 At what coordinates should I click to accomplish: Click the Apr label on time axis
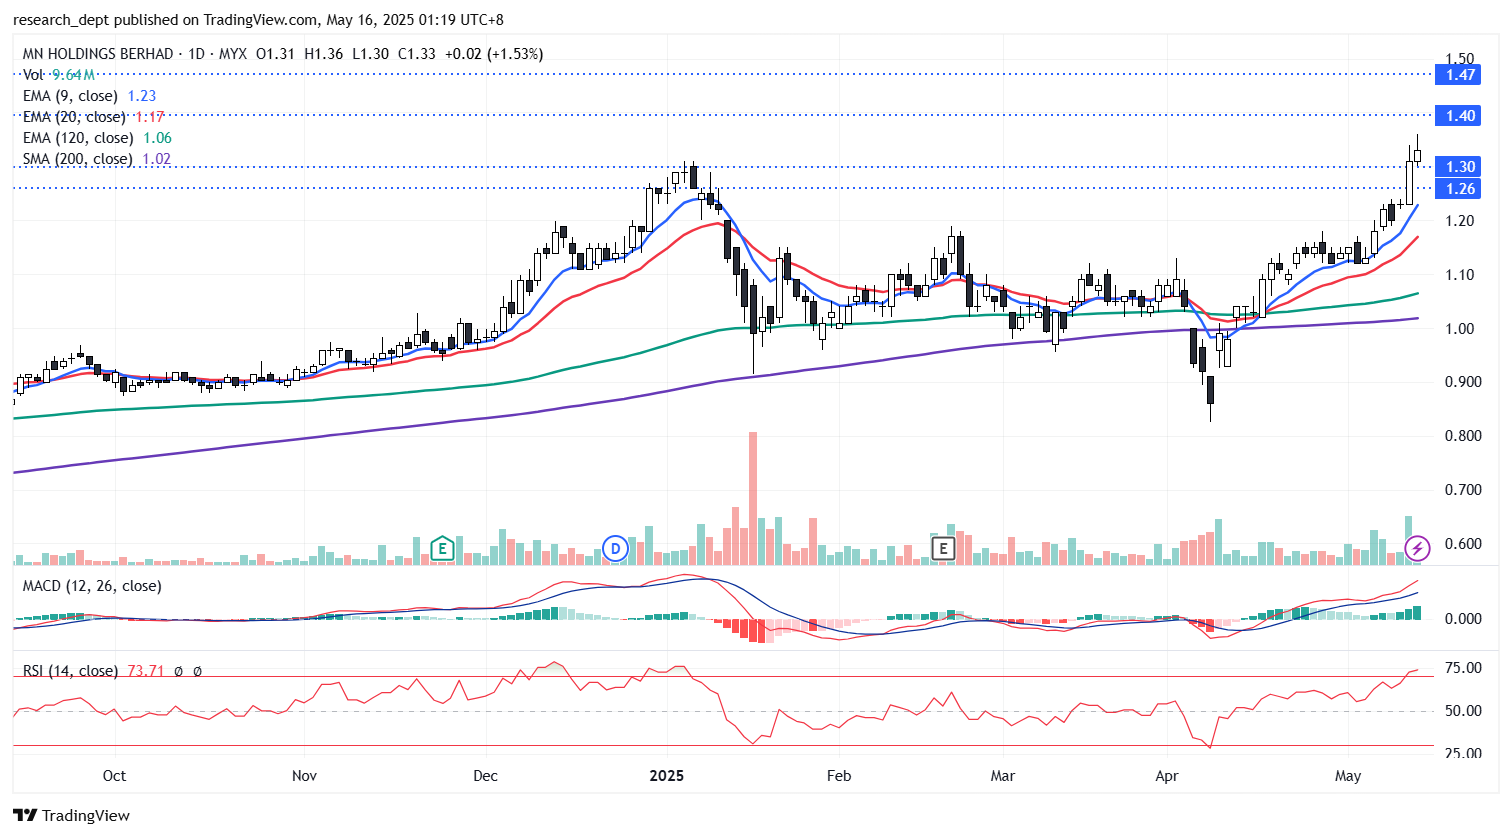[x=1167, y=776]
